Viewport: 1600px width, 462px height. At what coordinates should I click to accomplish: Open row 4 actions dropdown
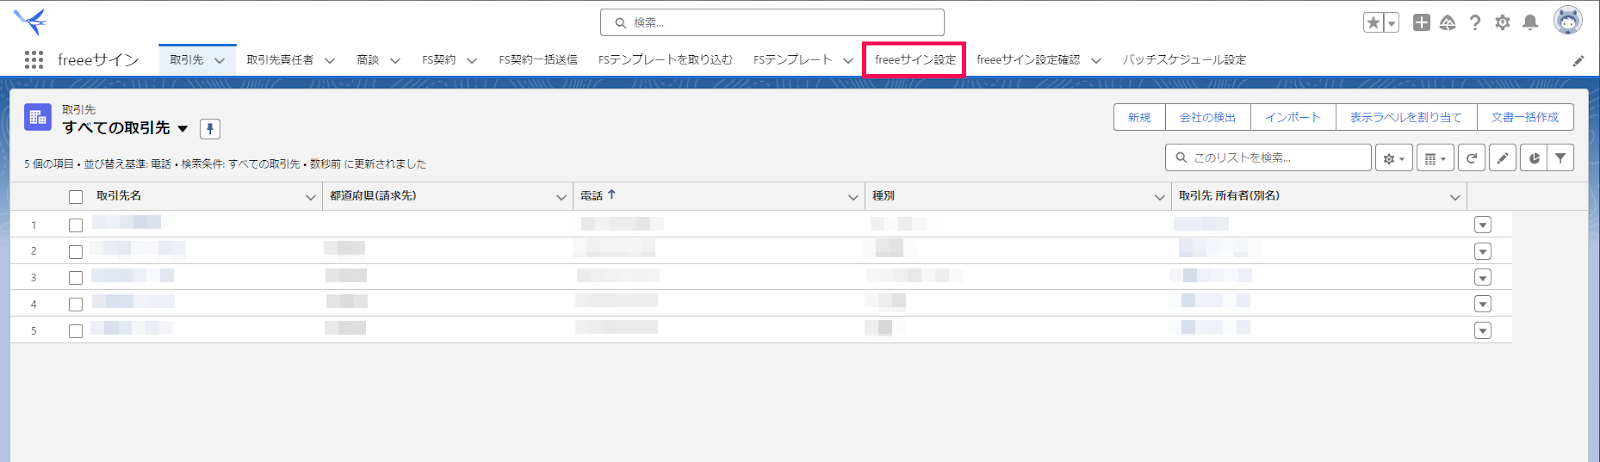[1483, 304]
